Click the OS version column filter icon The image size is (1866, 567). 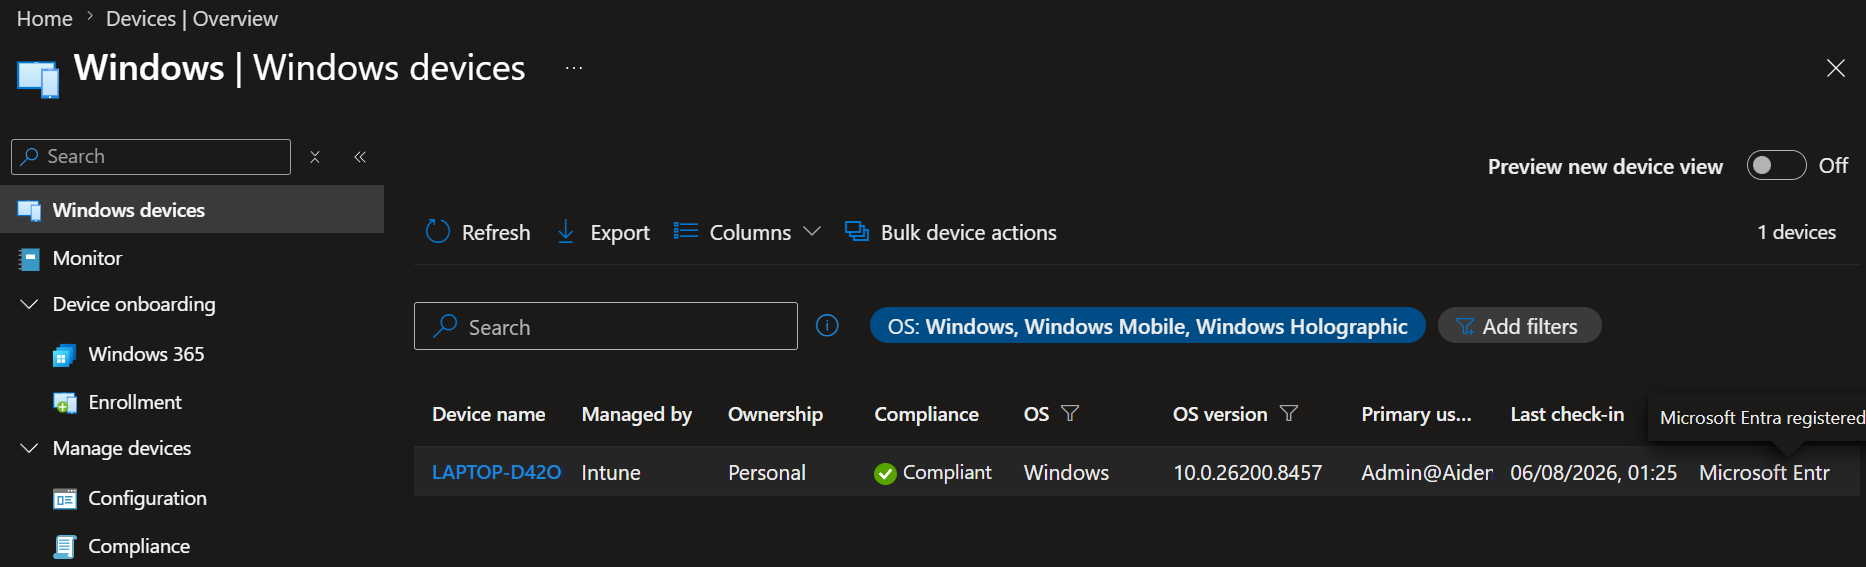tap(1289, 413)
